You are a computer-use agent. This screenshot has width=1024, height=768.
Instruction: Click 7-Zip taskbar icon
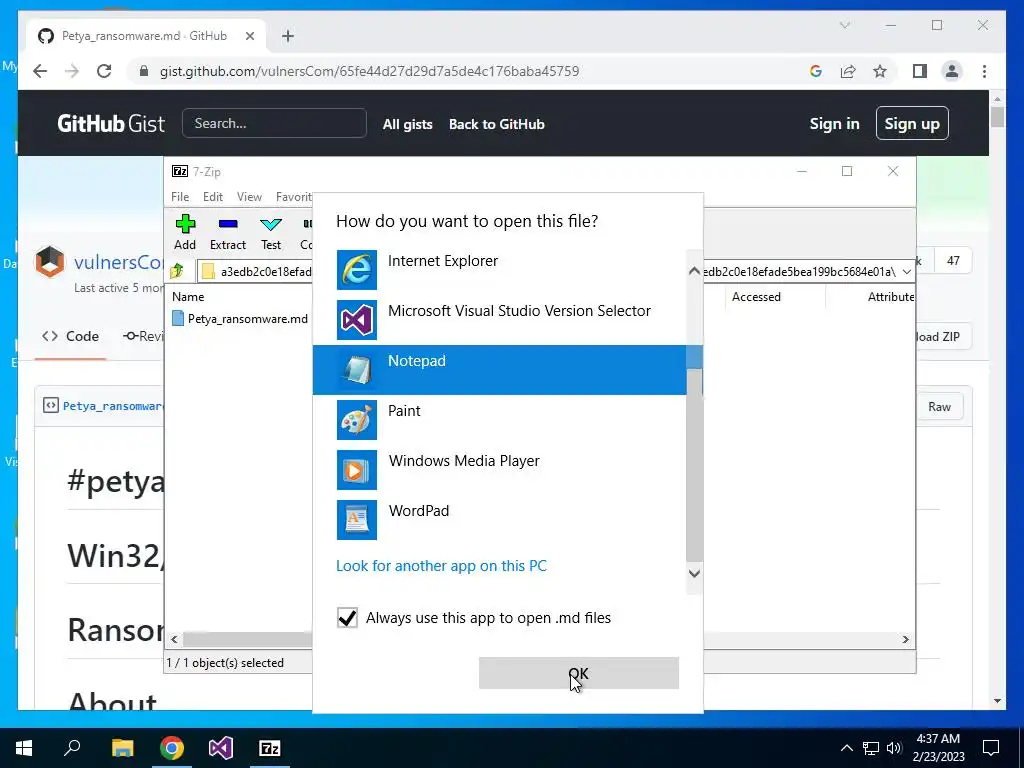point(270,748)
